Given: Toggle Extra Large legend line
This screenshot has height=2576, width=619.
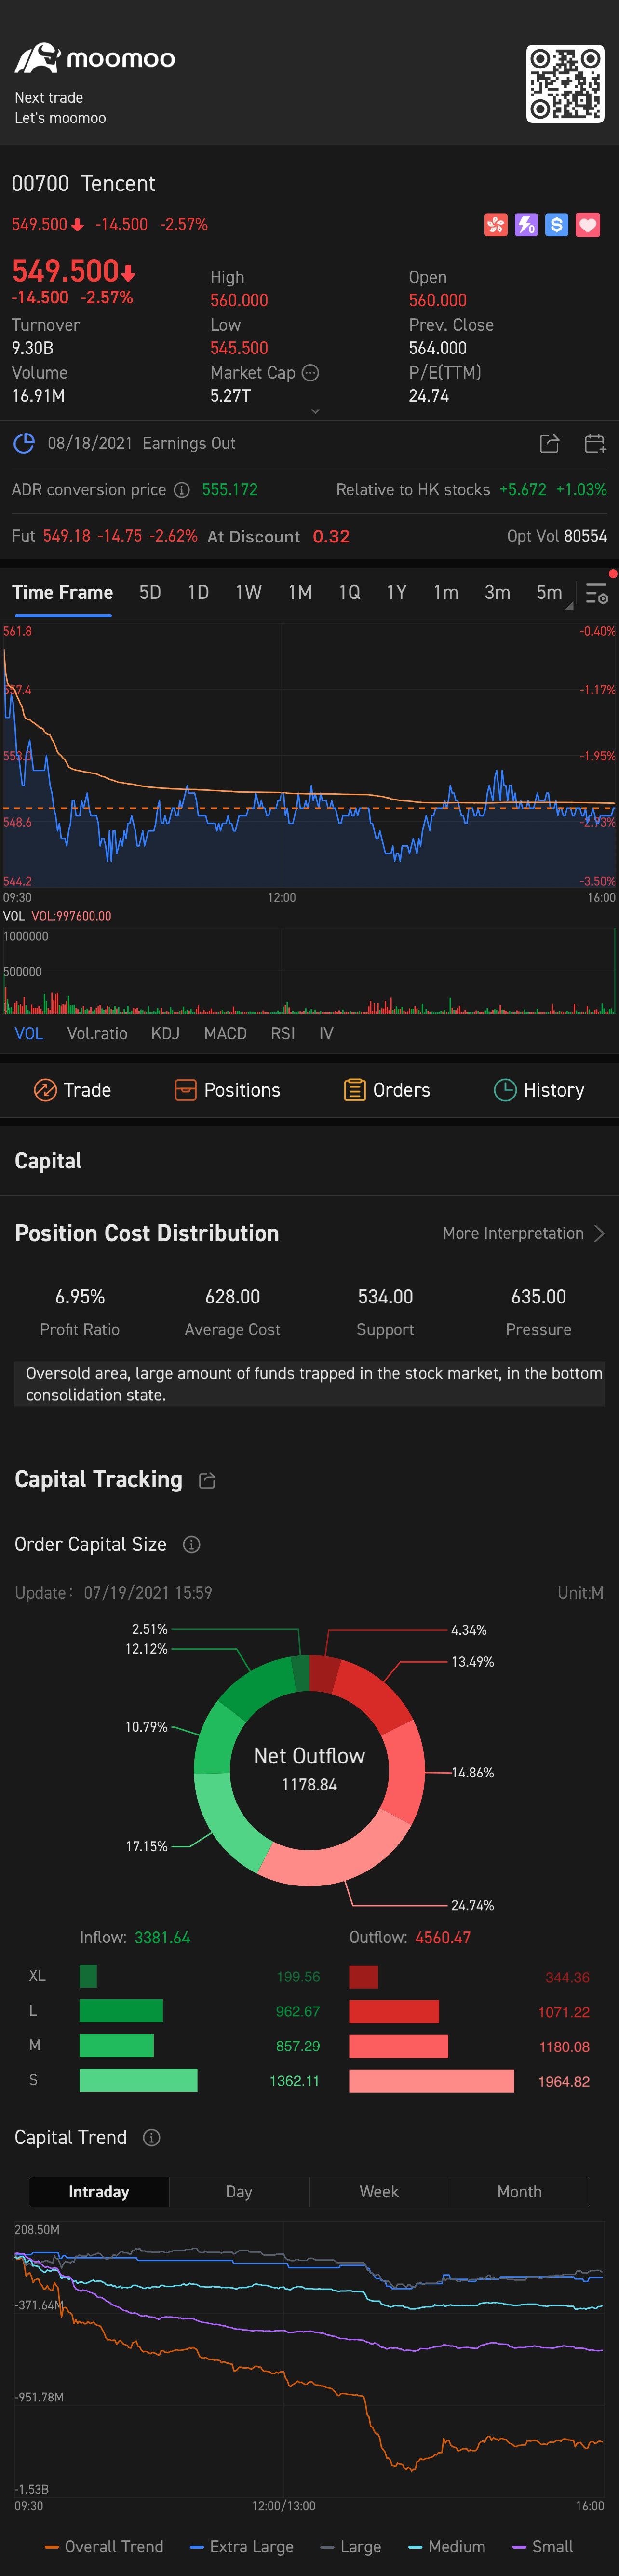Looking at the screenshot, I should (241, 2546).
